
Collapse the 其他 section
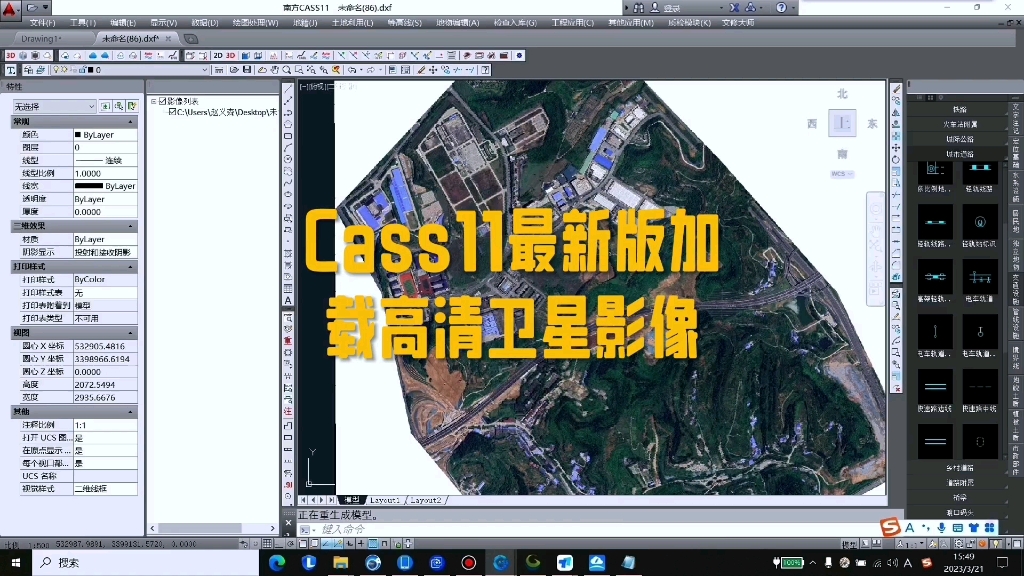click(x=130, y=411)
